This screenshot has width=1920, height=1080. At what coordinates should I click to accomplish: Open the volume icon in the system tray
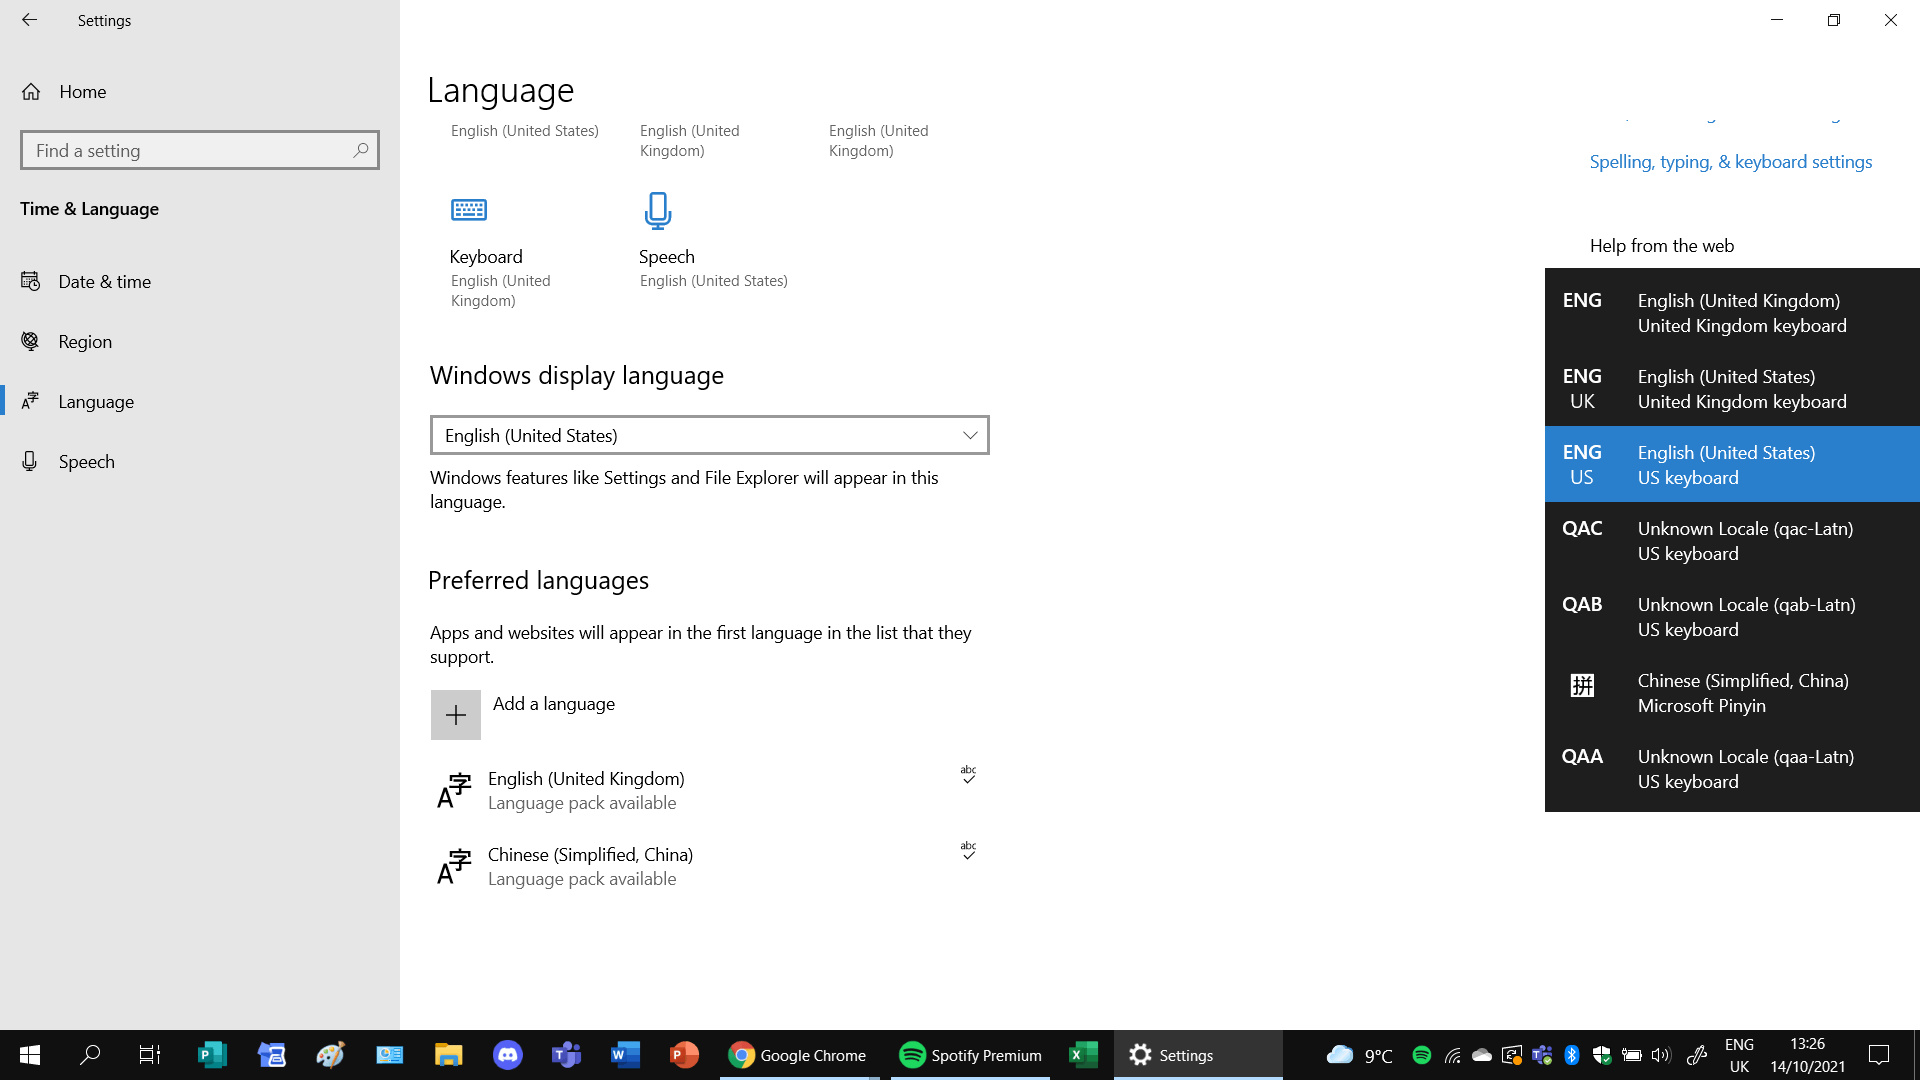1661,1055
